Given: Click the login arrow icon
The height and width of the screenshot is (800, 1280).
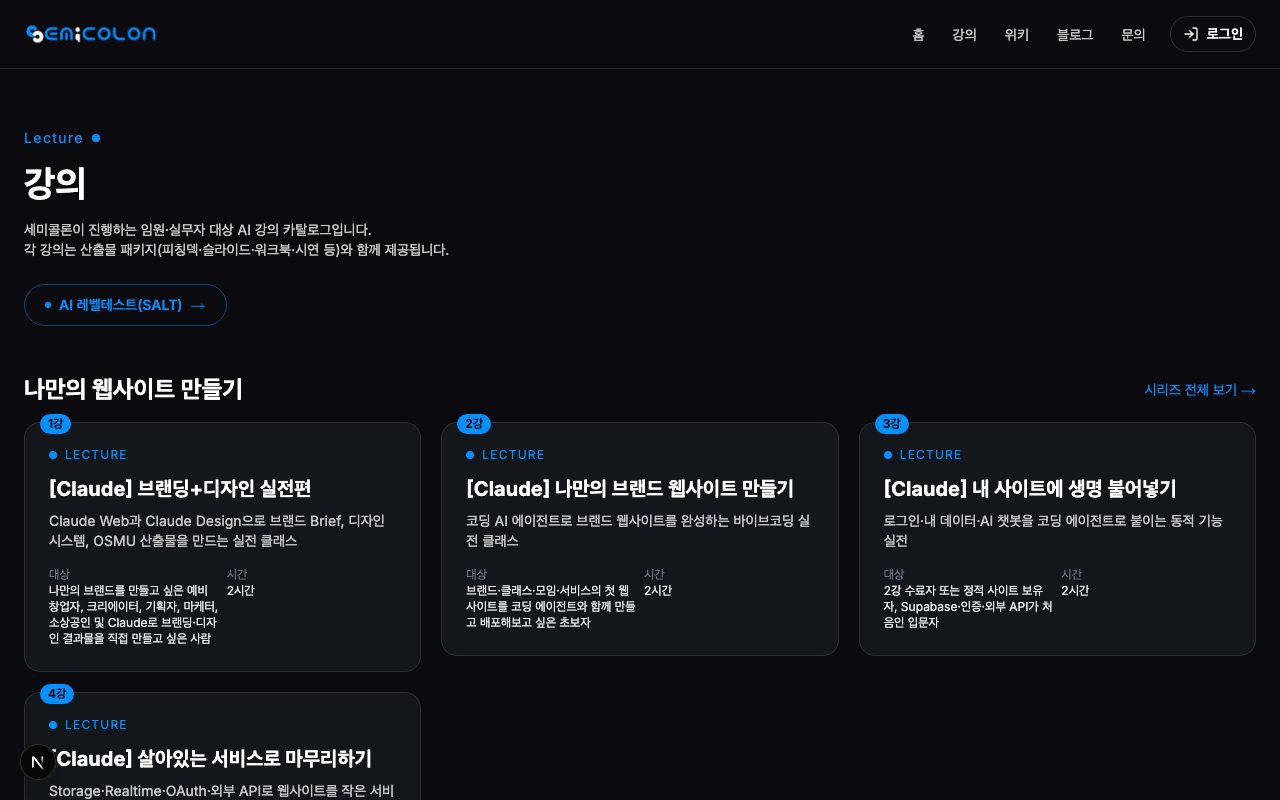Looking at the screenshot, I should pos(1191,34).
